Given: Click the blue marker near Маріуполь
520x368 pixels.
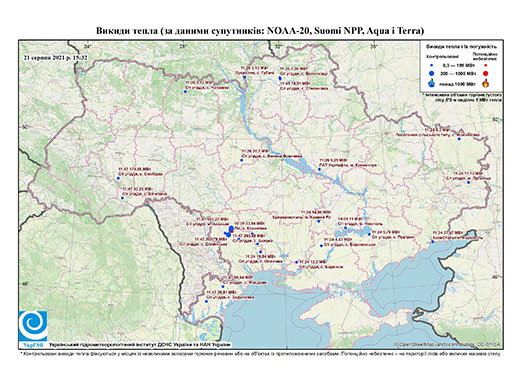Looking at the screenshot, I should (x=433, y=242).
